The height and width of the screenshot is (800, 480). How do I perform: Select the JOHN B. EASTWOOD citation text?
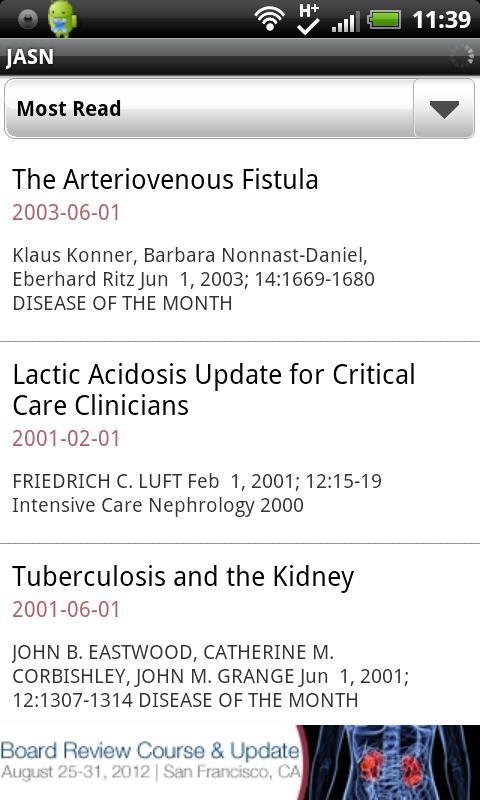pos(211,676)
